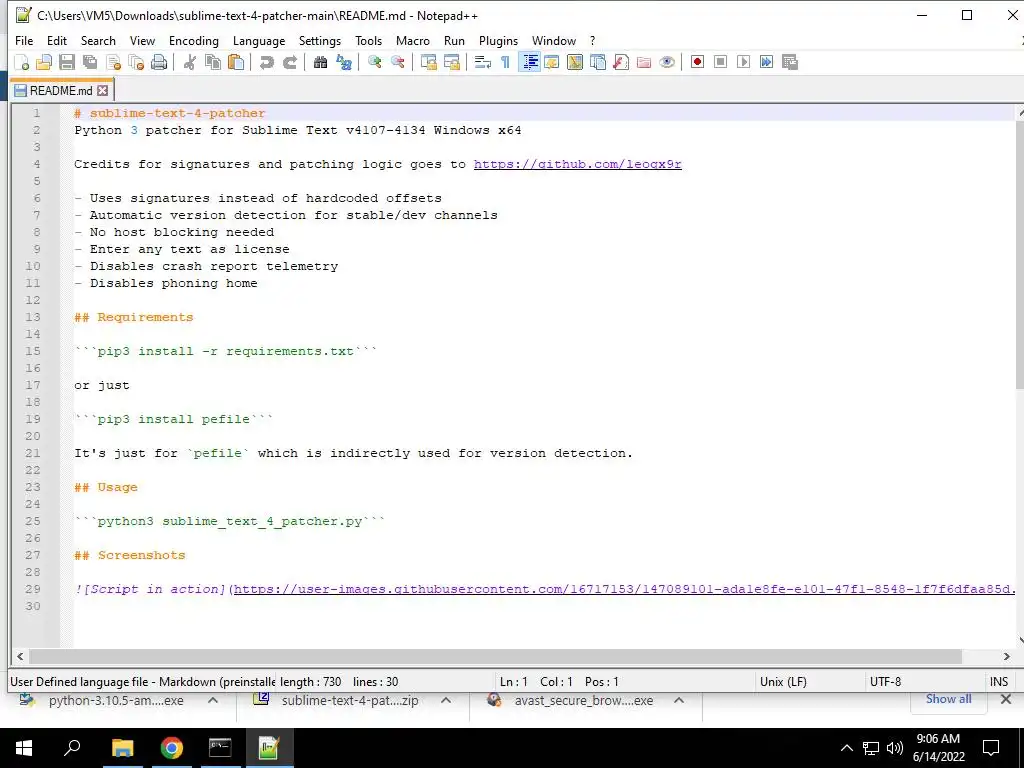Open the Plugins menu
This screenshot has height=768, width=1024.
tap(498, 40)
